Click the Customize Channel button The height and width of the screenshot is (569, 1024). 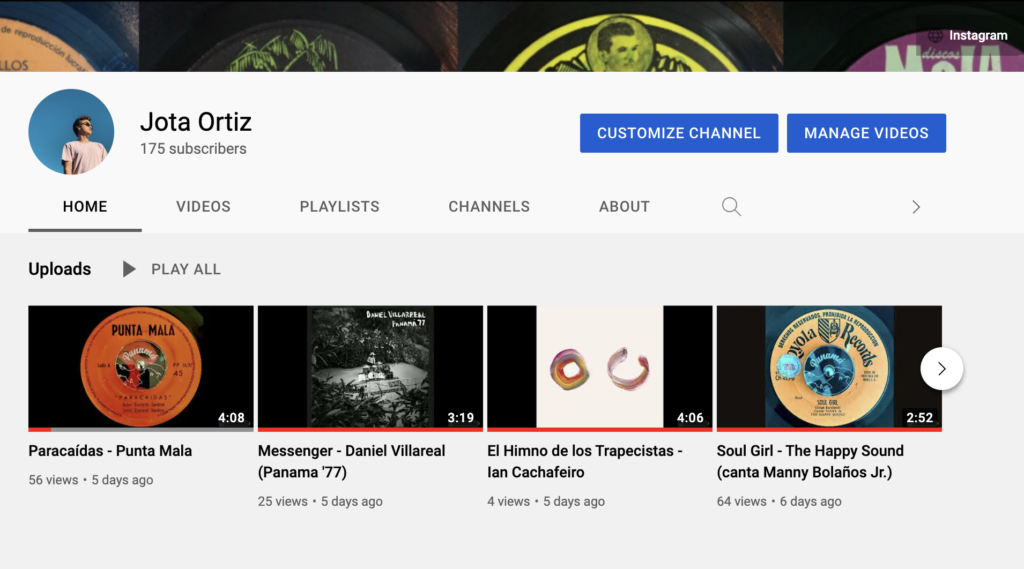pos(679,133)
